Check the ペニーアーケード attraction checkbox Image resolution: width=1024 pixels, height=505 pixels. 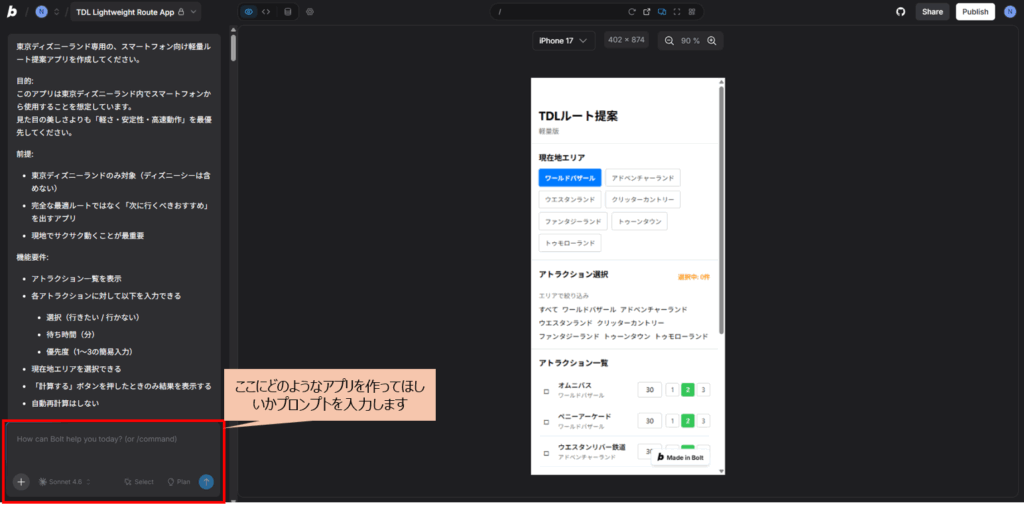546,421
